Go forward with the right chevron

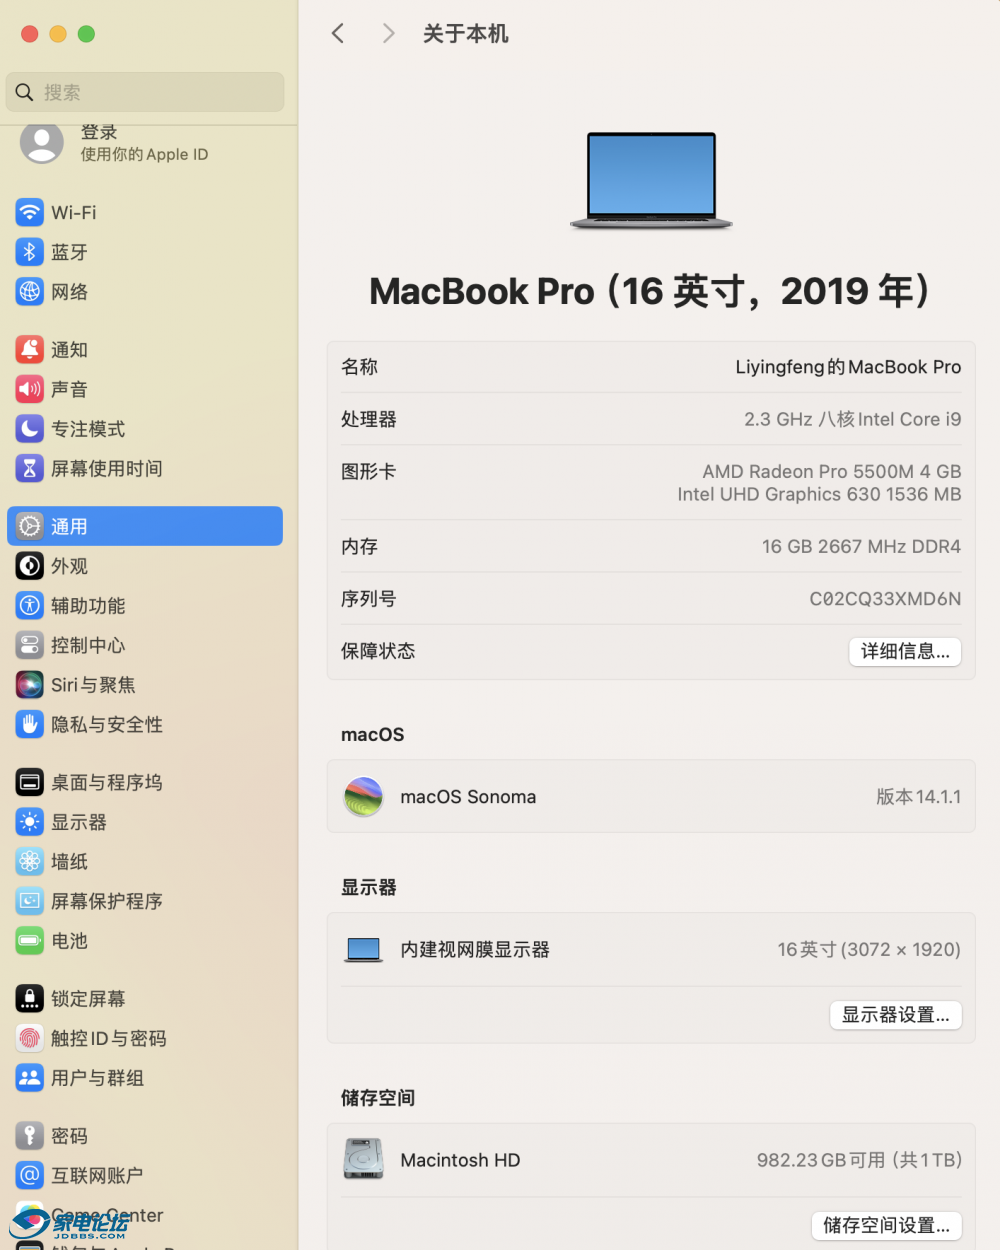coord(389,33)
